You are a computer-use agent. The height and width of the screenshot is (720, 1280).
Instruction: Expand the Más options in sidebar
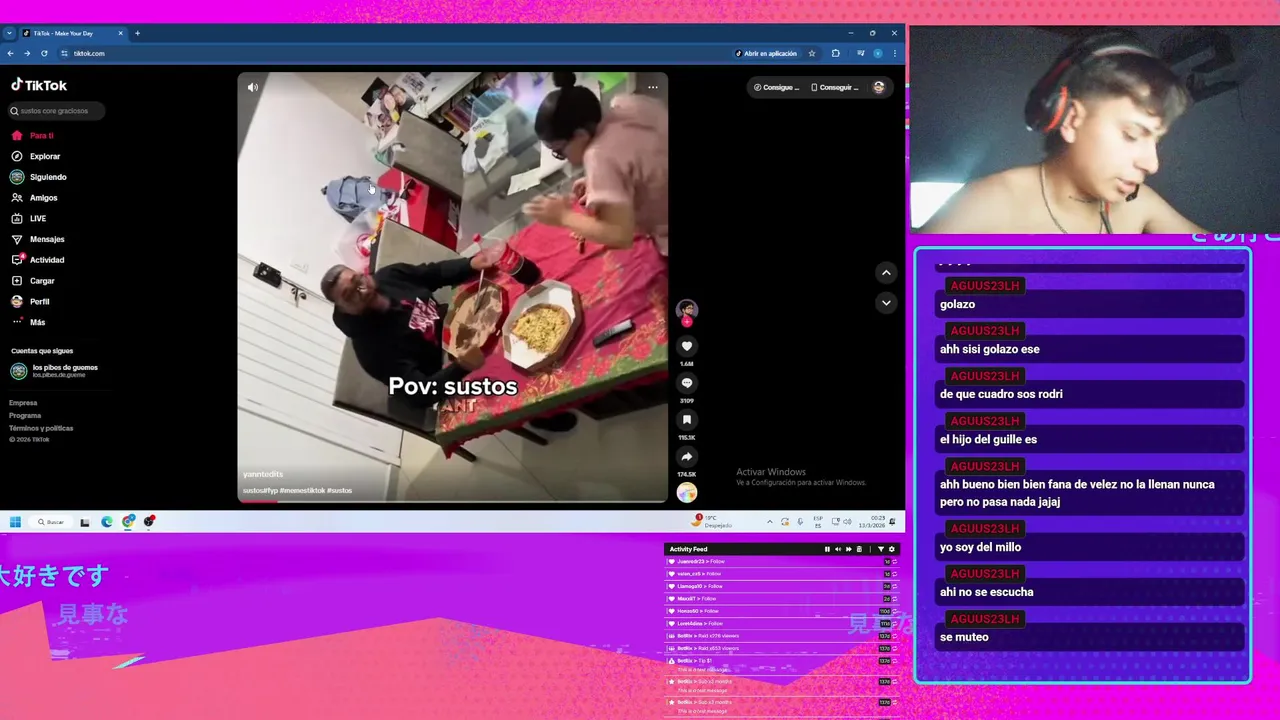point(28,322)
